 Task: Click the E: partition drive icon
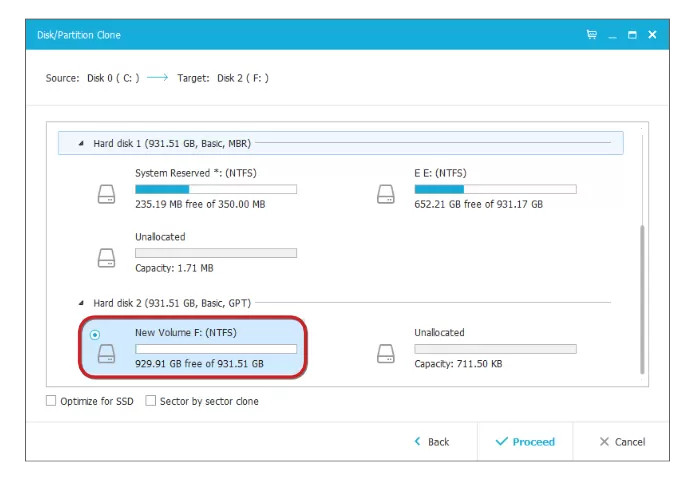[x=386, y=194]
